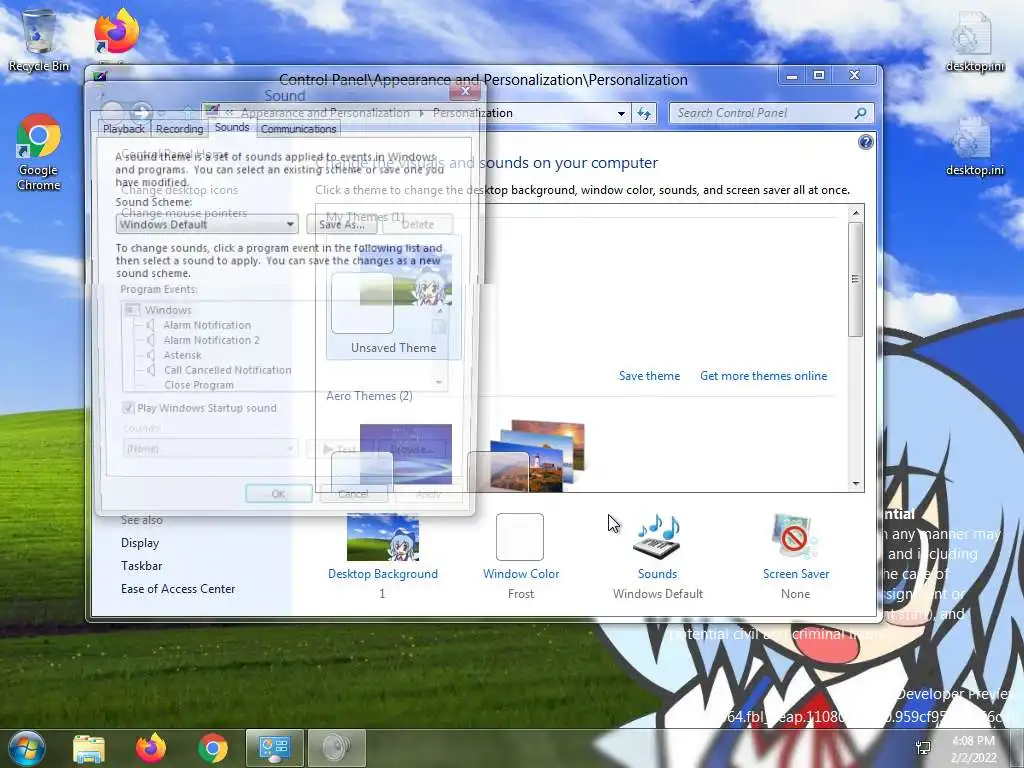This screenshot has width=1024, height=768.
Task: Click Personalization in the address breadcrumb
Action: click(x=473, y=113)
